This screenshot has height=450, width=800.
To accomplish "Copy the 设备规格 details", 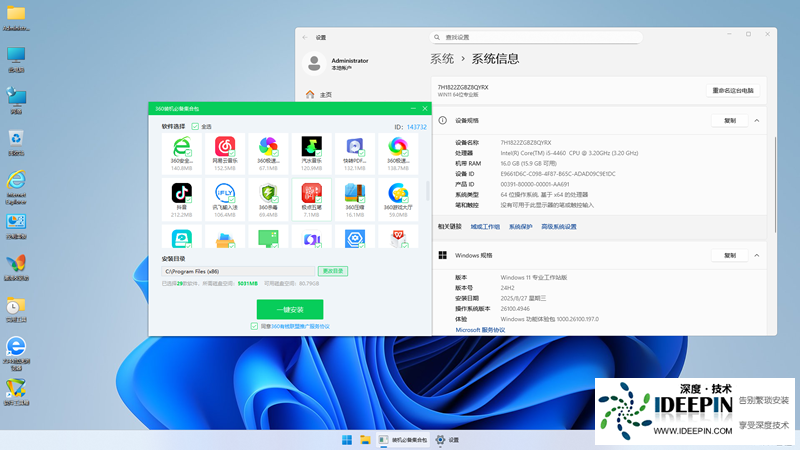I will click(x=730, y=120).
